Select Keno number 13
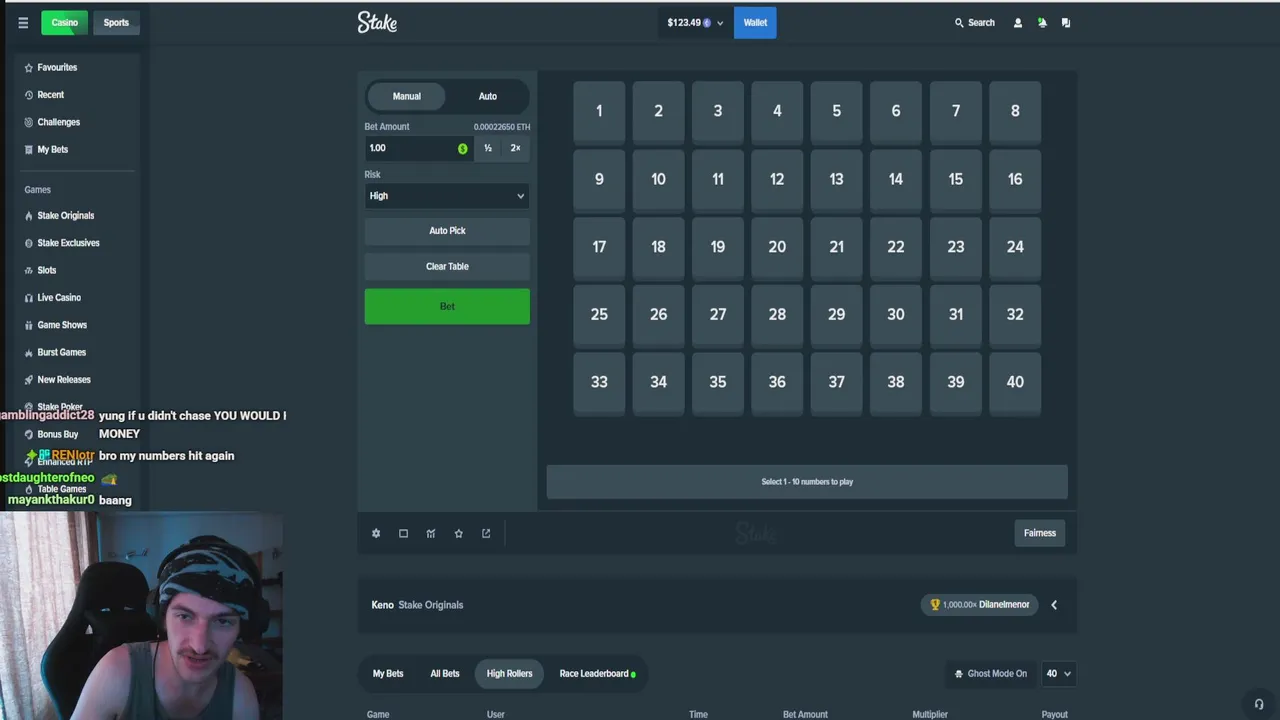 point(837,179)
